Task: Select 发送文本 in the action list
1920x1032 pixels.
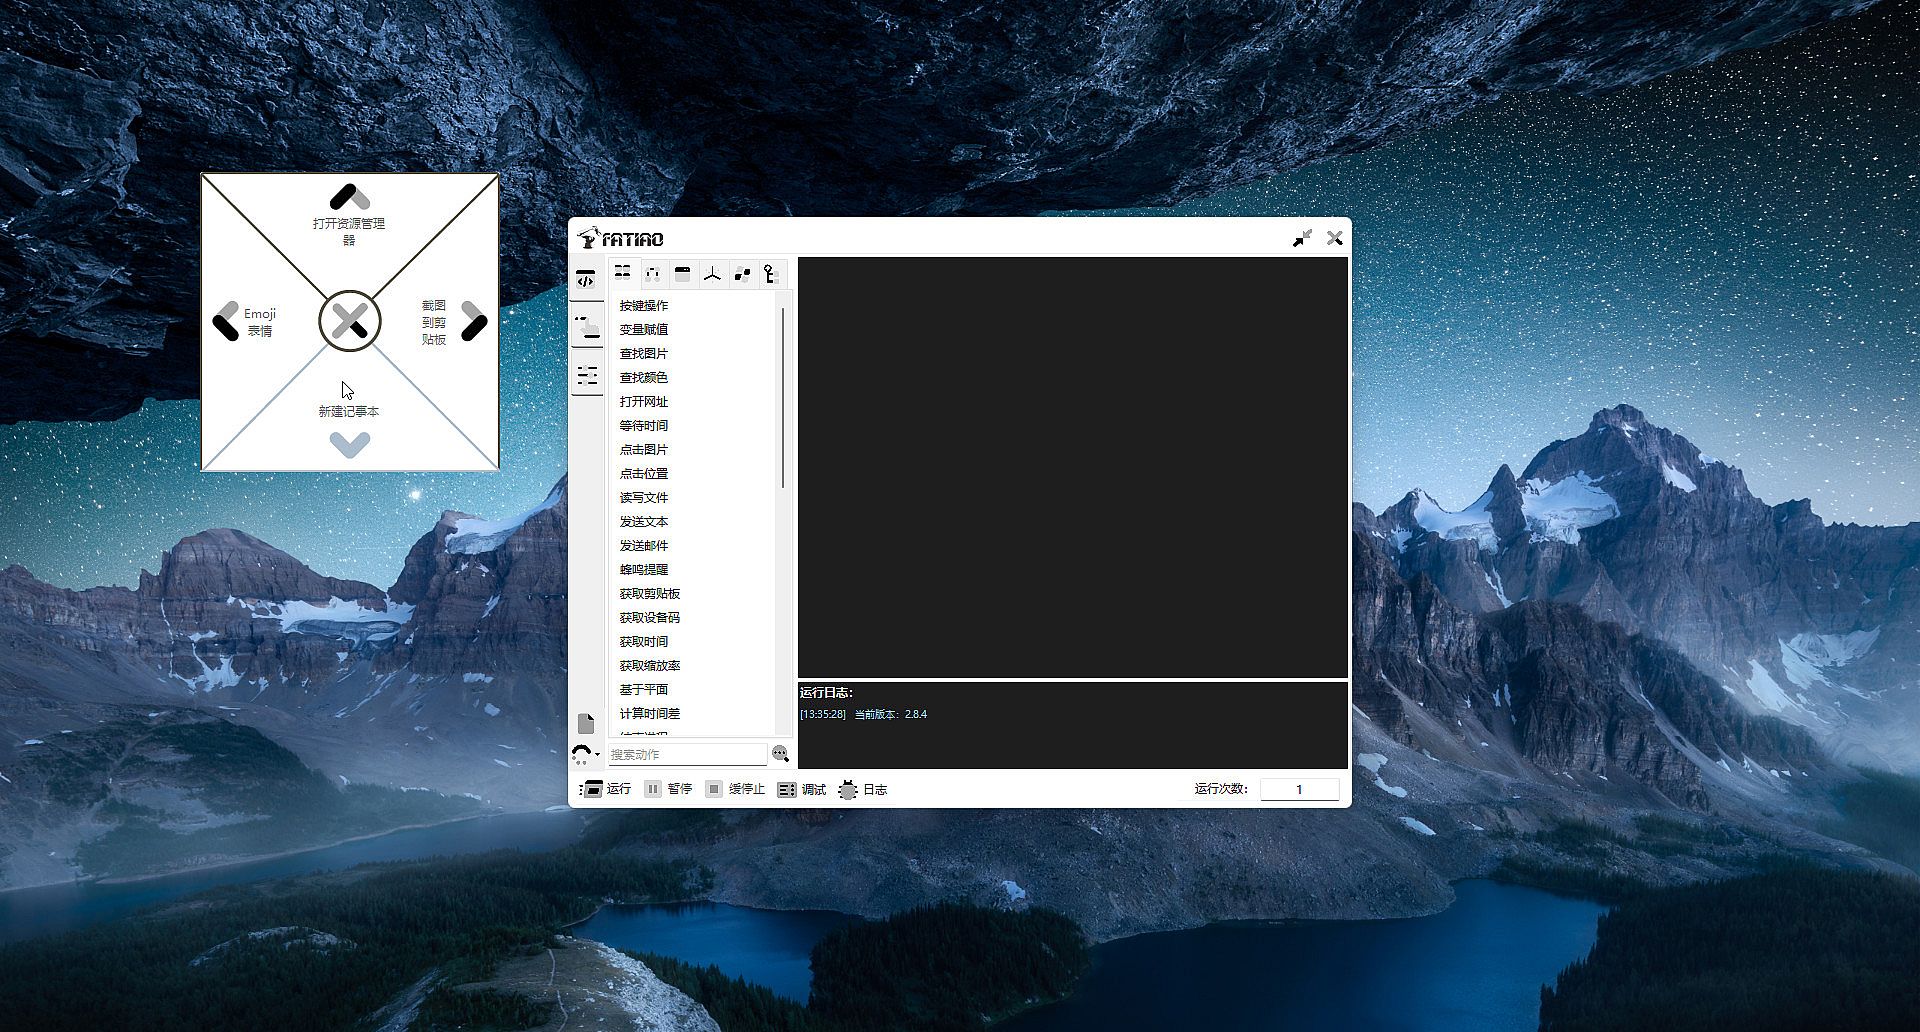Action: [x=643, y=522]
